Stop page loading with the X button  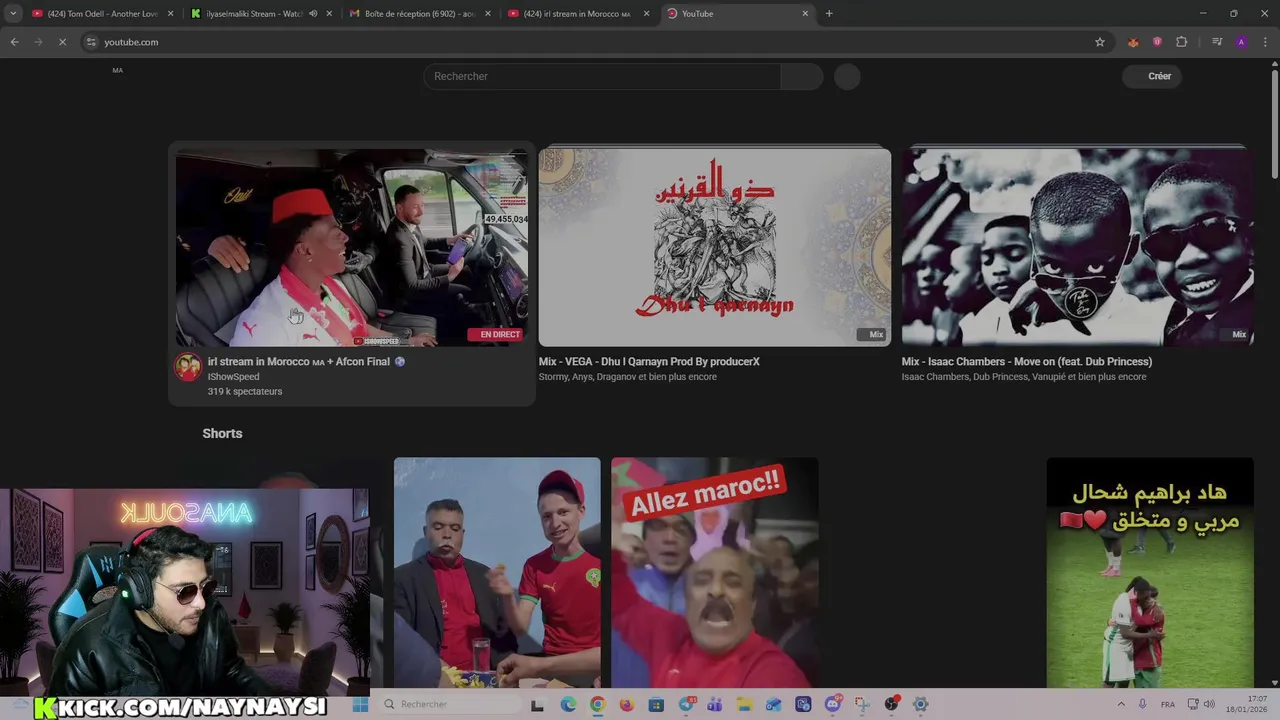tap(62, 42)
